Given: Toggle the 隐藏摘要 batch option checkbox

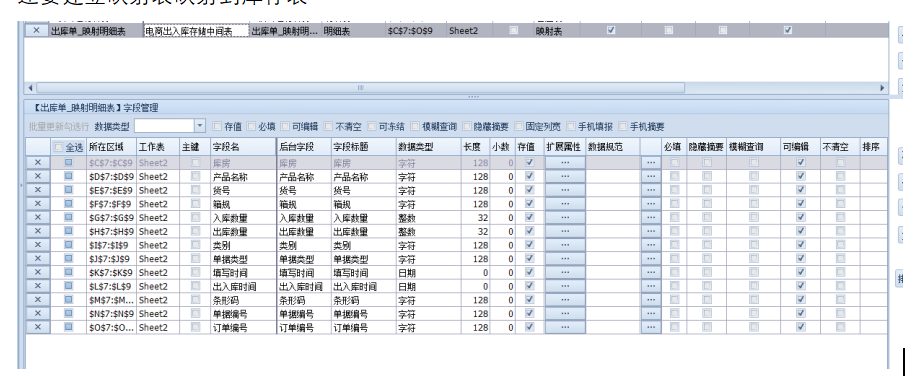Looking at the screenshot, I should click(x=467, y=126).
